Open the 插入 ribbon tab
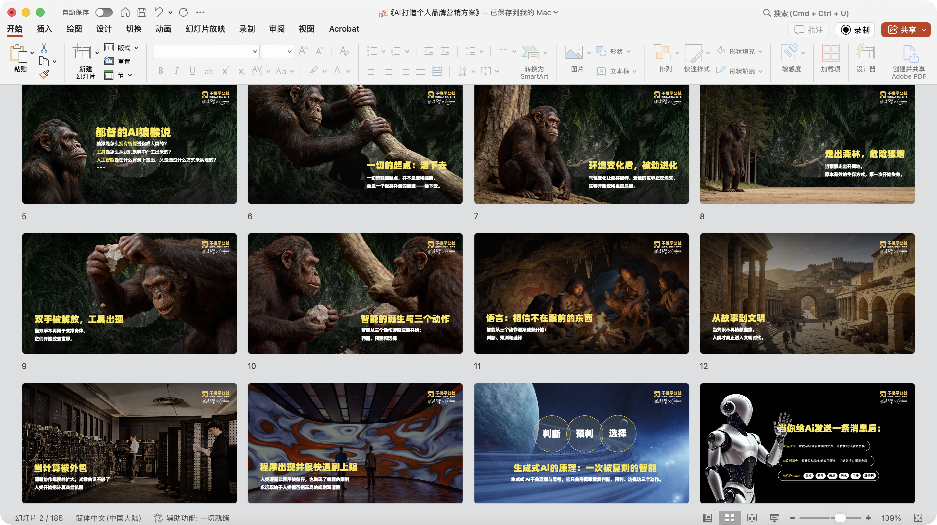This screenshot has height=525, width=937. pyautogui.click(x=45, y=29)
